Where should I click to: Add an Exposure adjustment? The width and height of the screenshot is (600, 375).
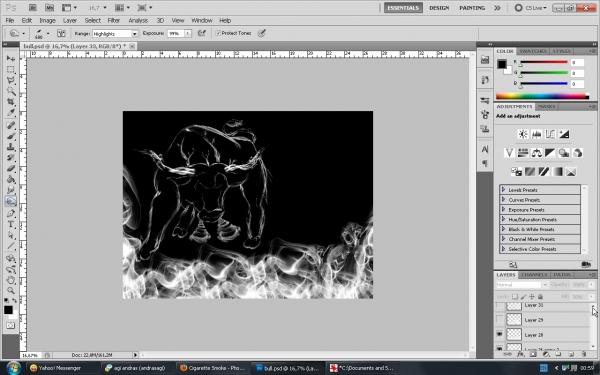click(x=564, y=134)
